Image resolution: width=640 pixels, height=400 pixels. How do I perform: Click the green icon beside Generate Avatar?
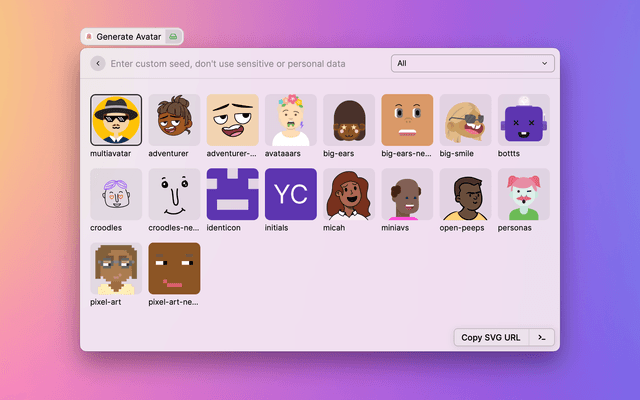[x=174, y=36]
